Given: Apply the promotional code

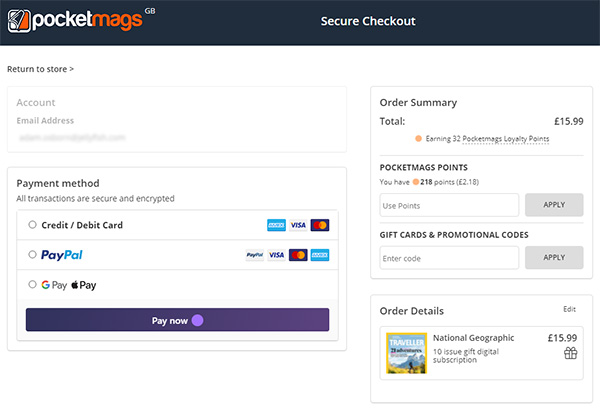Looking at the screenshot, I should [x=553, y=257].
